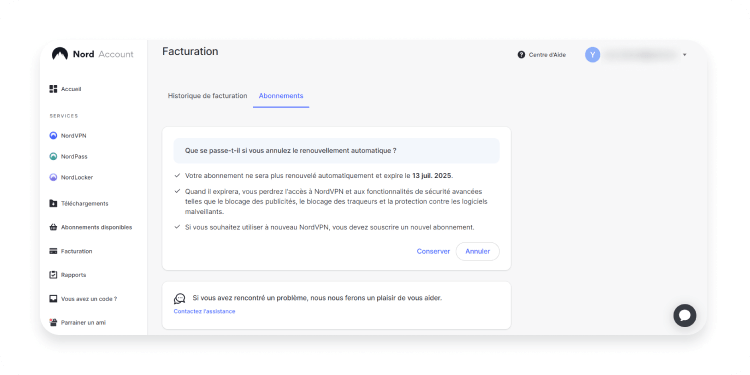This screenshot has height=375, width=750.
Task: Open Centre d'Aide
Action: coord(541,55)
